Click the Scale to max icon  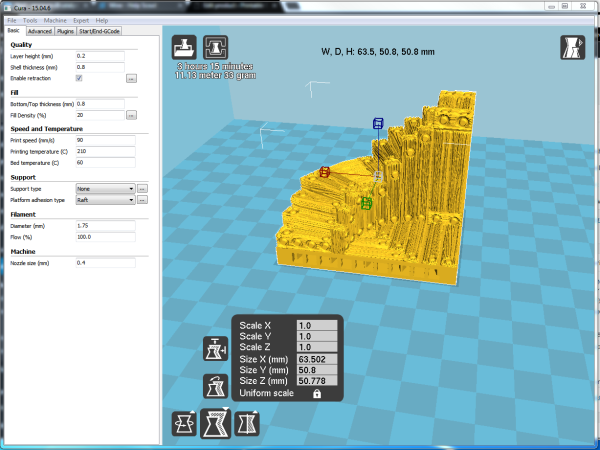point(215,383)
